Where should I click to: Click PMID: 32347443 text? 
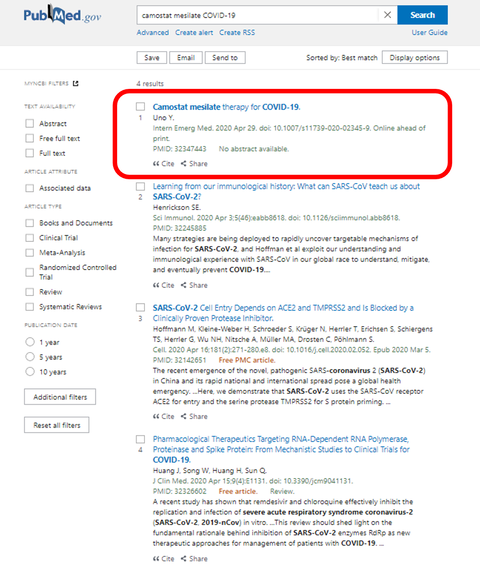179,149
